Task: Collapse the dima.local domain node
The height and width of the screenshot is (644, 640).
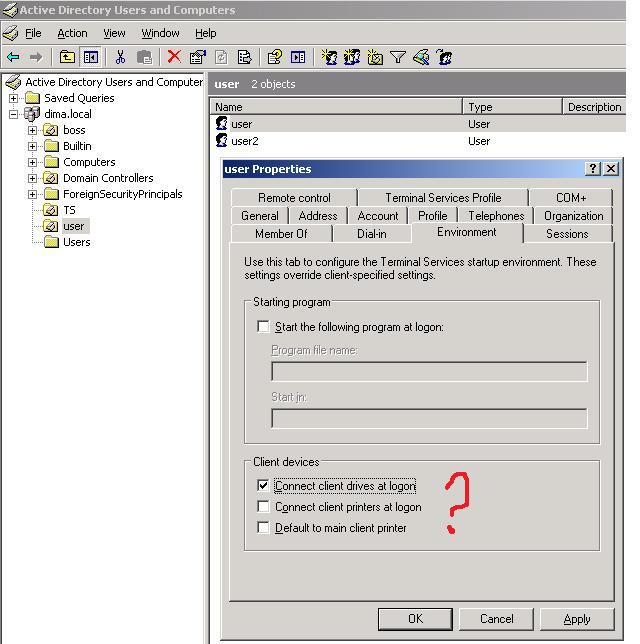Action: [14, 114]
